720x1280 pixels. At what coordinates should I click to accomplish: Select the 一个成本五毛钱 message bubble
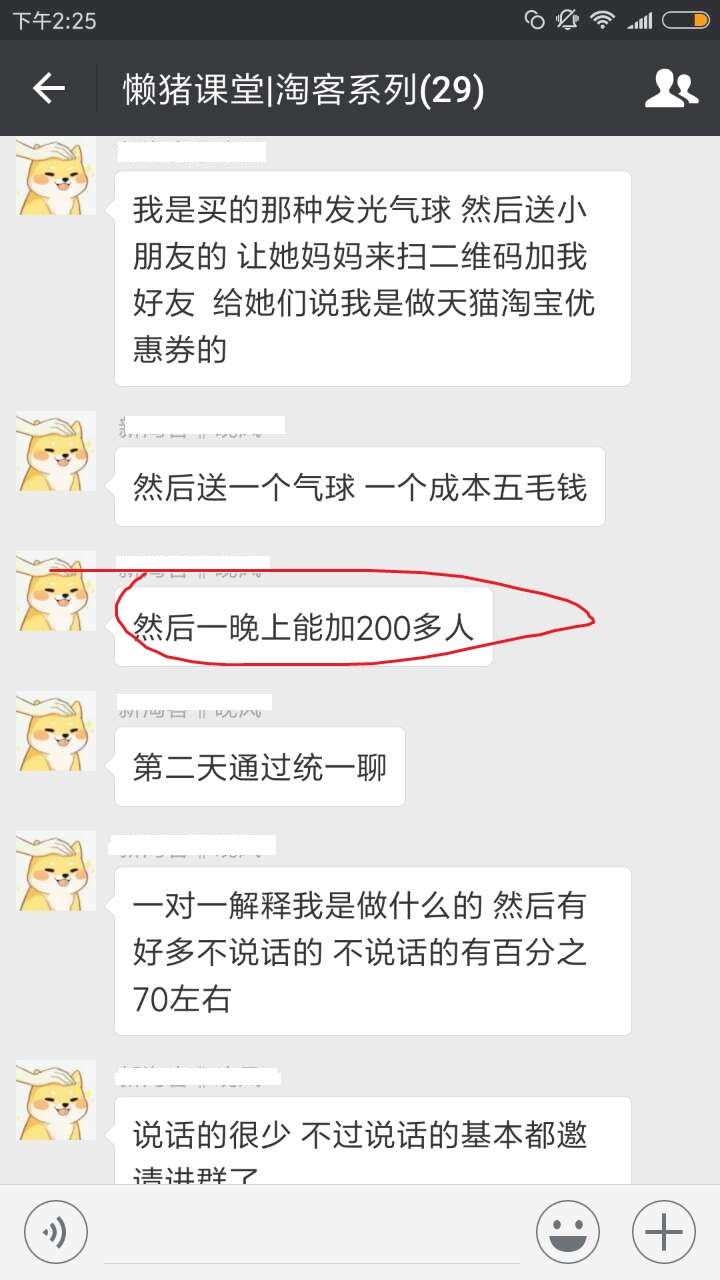(360, 487)
